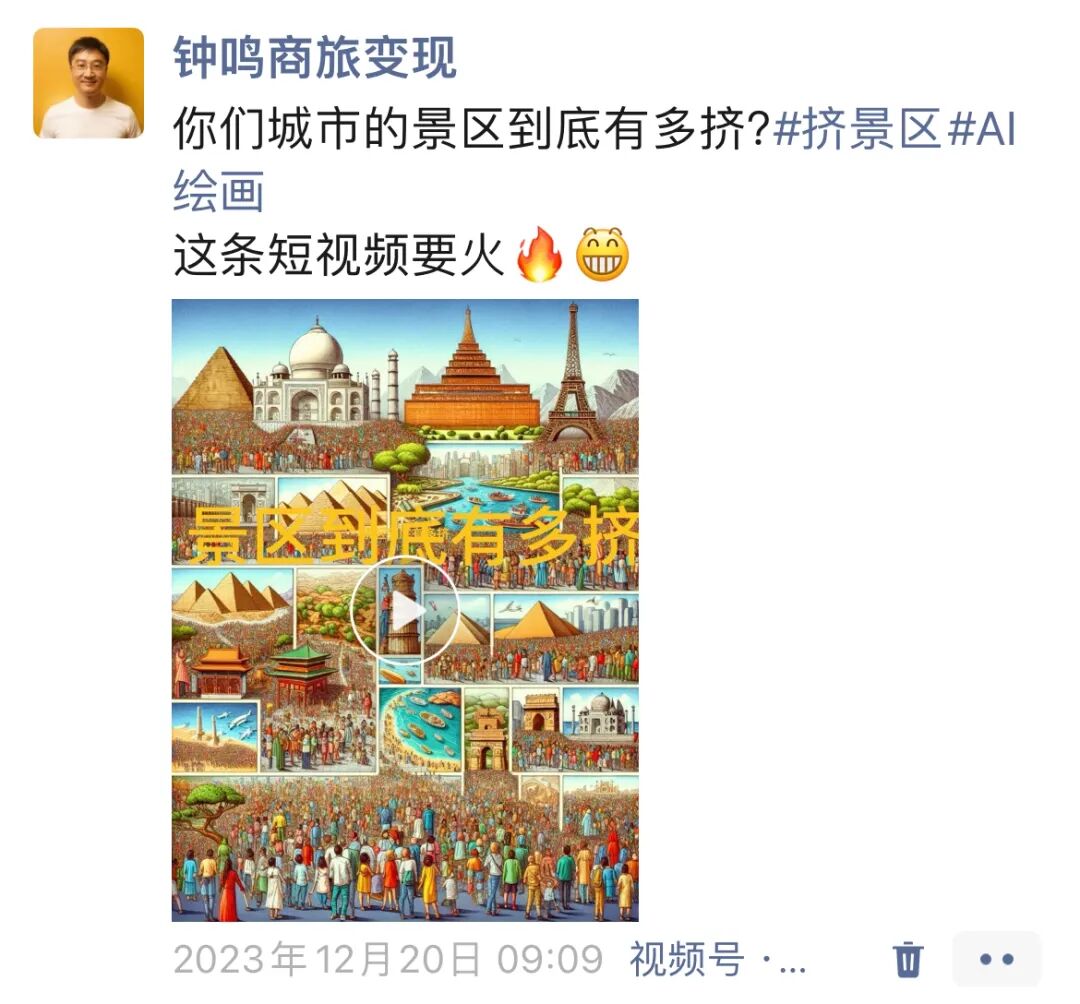This screenshot has width=1080, height=1004.
Task: Tap the 绘画 hashtag continuation text
Action: (218, 191)
